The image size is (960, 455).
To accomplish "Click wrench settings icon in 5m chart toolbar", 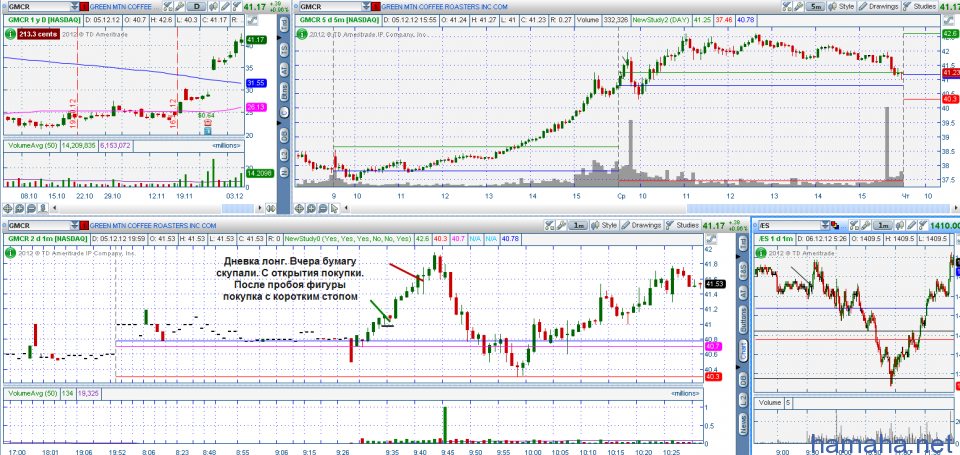I will (798, 7).
